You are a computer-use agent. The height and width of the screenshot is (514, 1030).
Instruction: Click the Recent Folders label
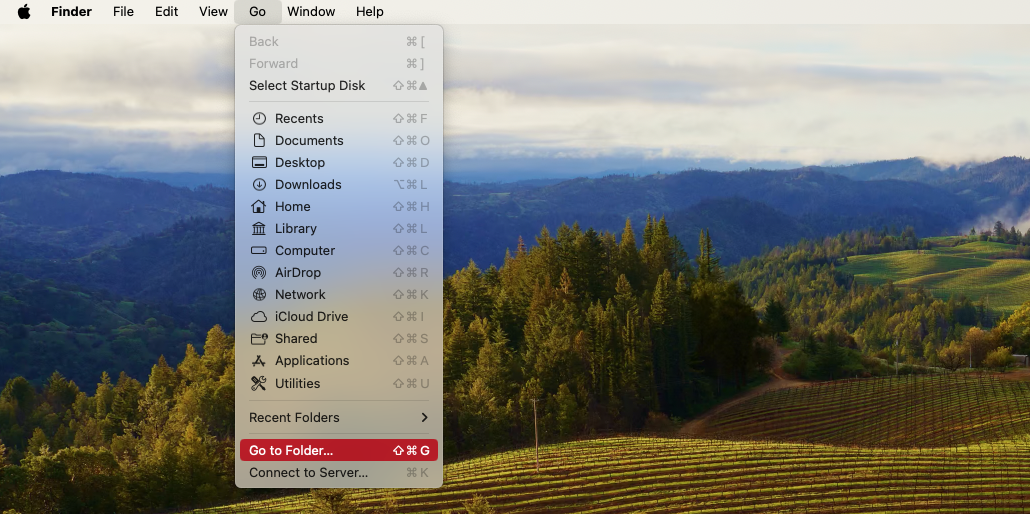tap(294, 417)
